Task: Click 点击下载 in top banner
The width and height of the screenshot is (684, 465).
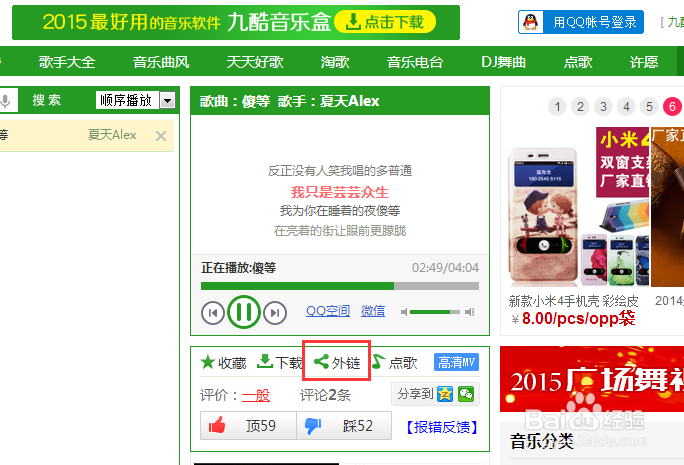Action: coord(385,22)
